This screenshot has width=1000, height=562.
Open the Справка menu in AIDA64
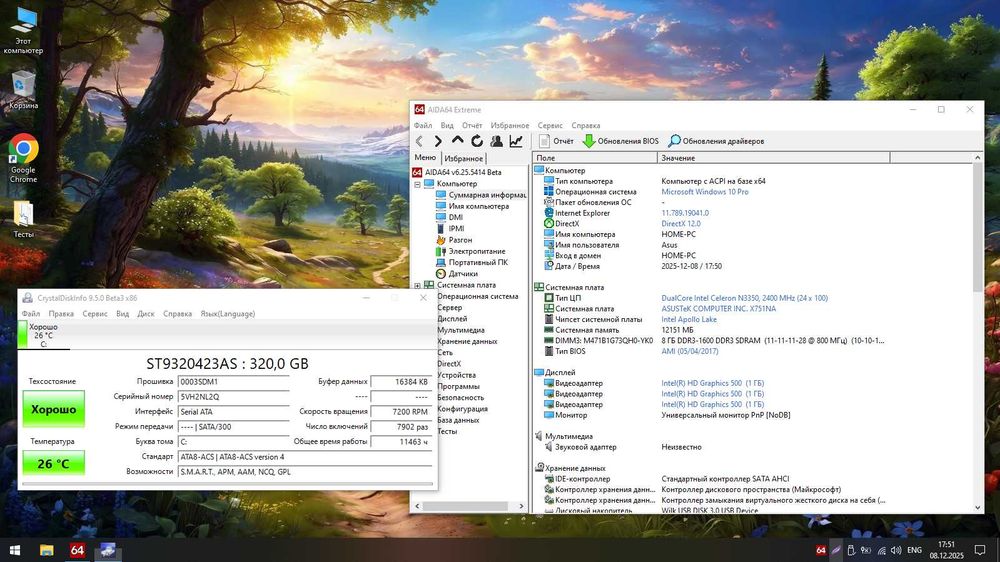[x=585, y=126]
